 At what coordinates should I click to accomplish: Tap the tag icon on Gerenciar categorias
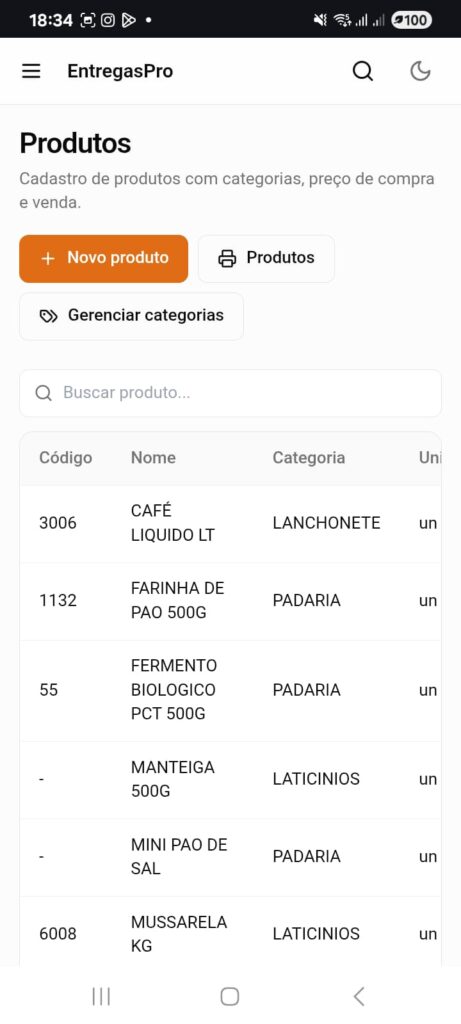tap(48, 317)
